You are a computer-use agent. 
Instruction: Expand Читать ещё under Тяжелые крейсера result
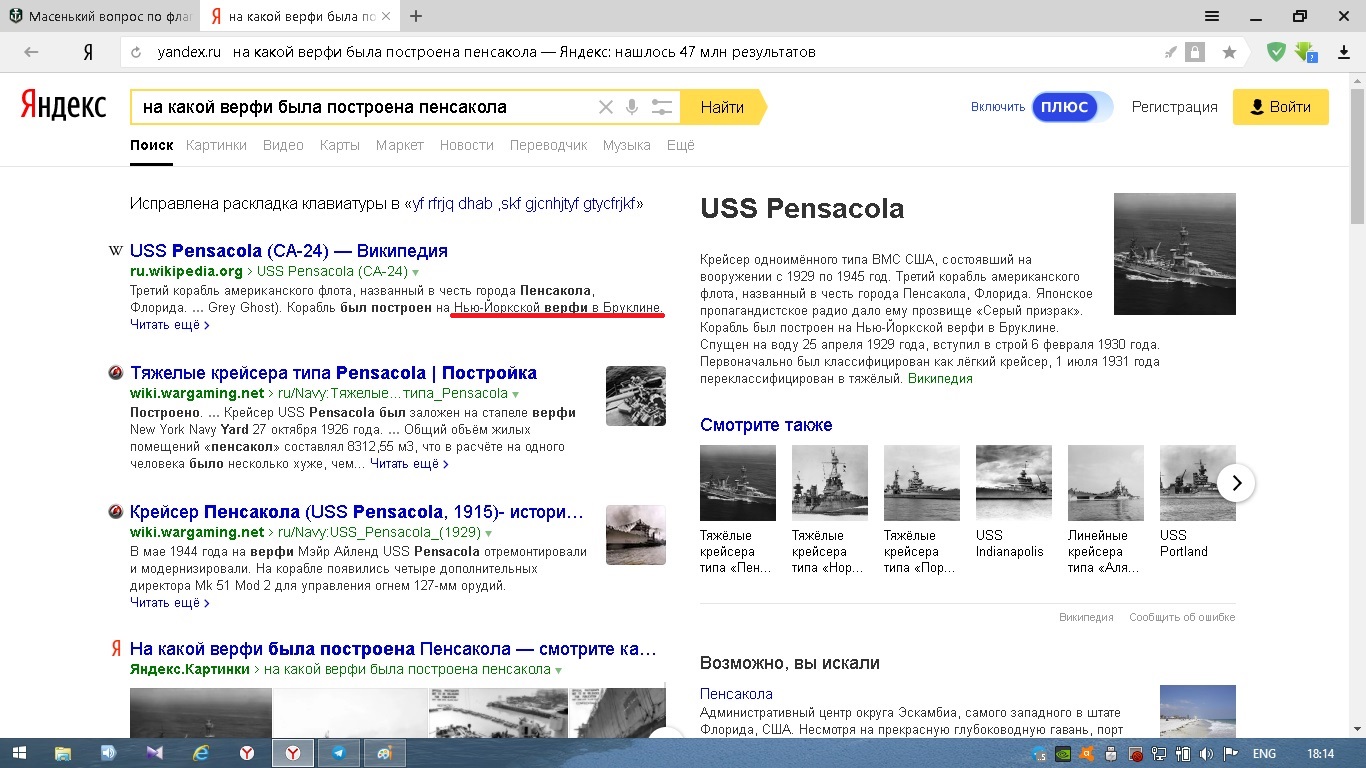click(x=409, y=464)
